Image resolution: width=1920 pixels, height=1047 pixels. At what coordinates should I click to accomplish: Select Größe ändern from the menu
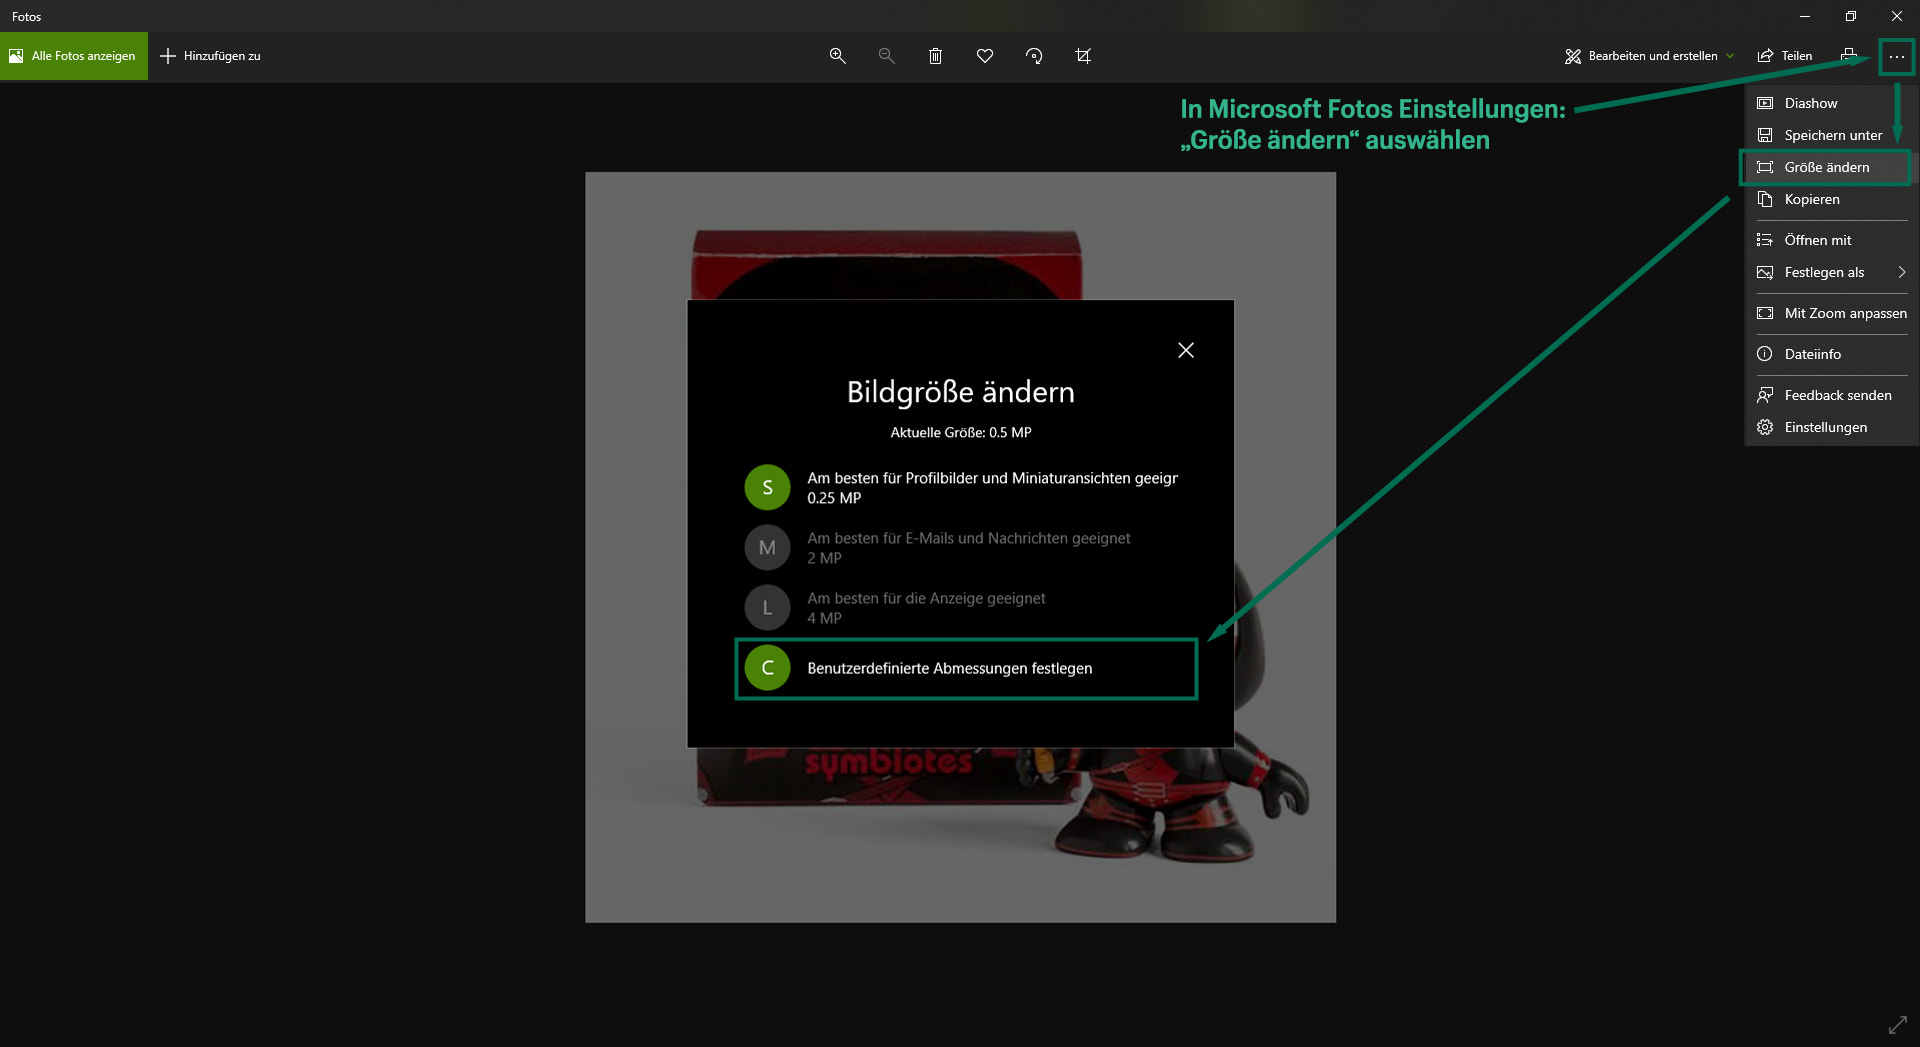click(x=1826, y=167)
